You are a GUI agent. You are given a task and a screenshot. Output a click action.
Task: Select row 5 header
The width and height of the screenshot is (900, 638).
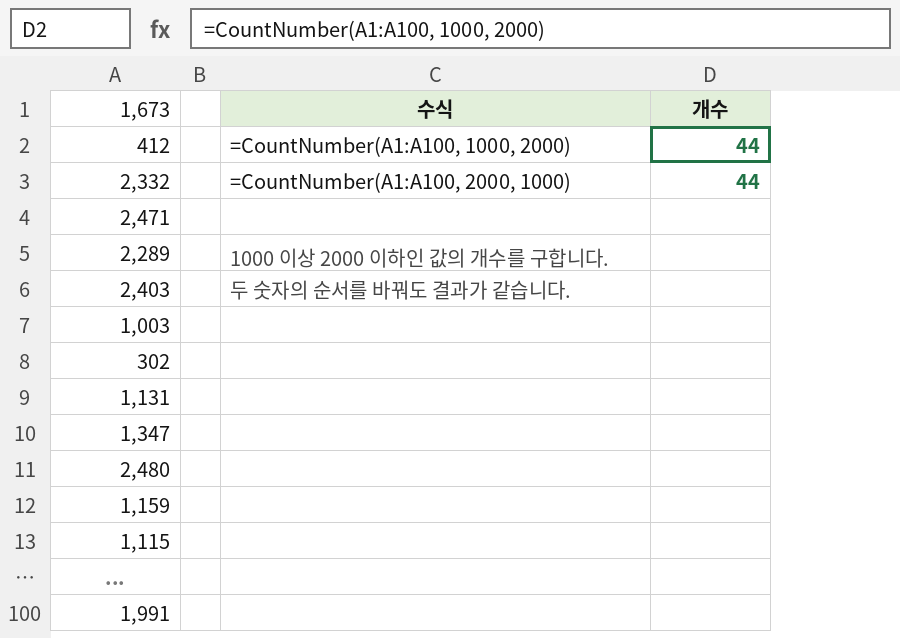pyautogui.click(x=25, y=253)
